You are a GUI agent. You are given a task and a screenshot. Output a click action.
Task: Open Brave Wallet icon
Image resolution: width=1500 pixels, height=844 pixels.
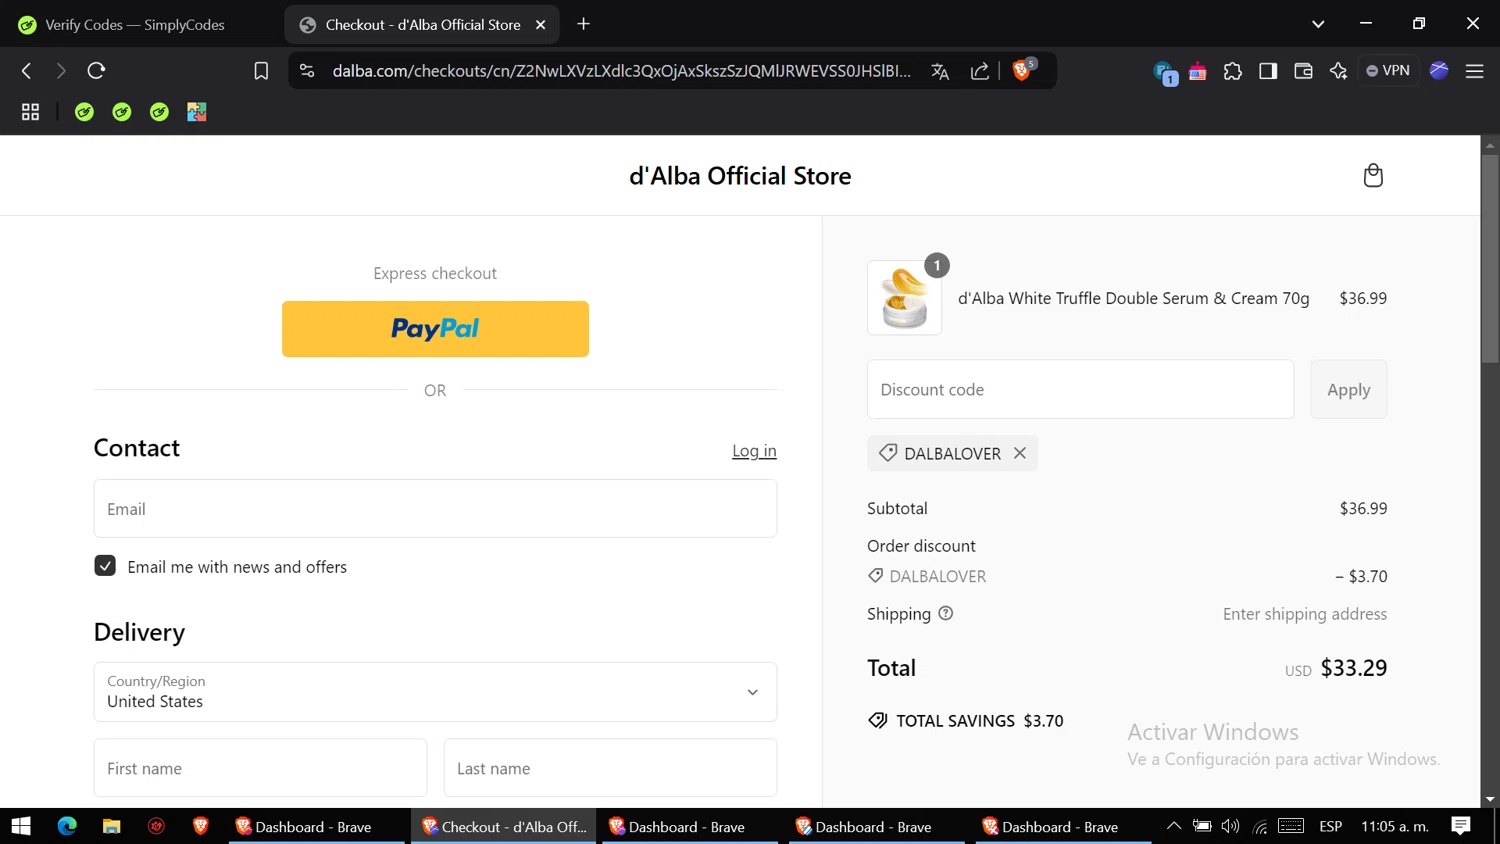coord(1303,71)
